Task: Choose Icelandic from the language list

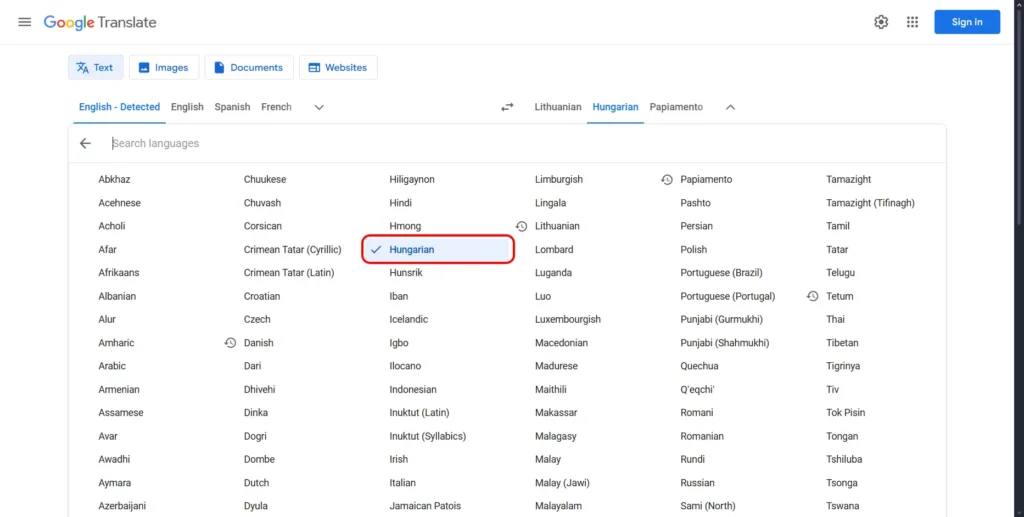Action: pyautogui.click(x=409, y=320)
